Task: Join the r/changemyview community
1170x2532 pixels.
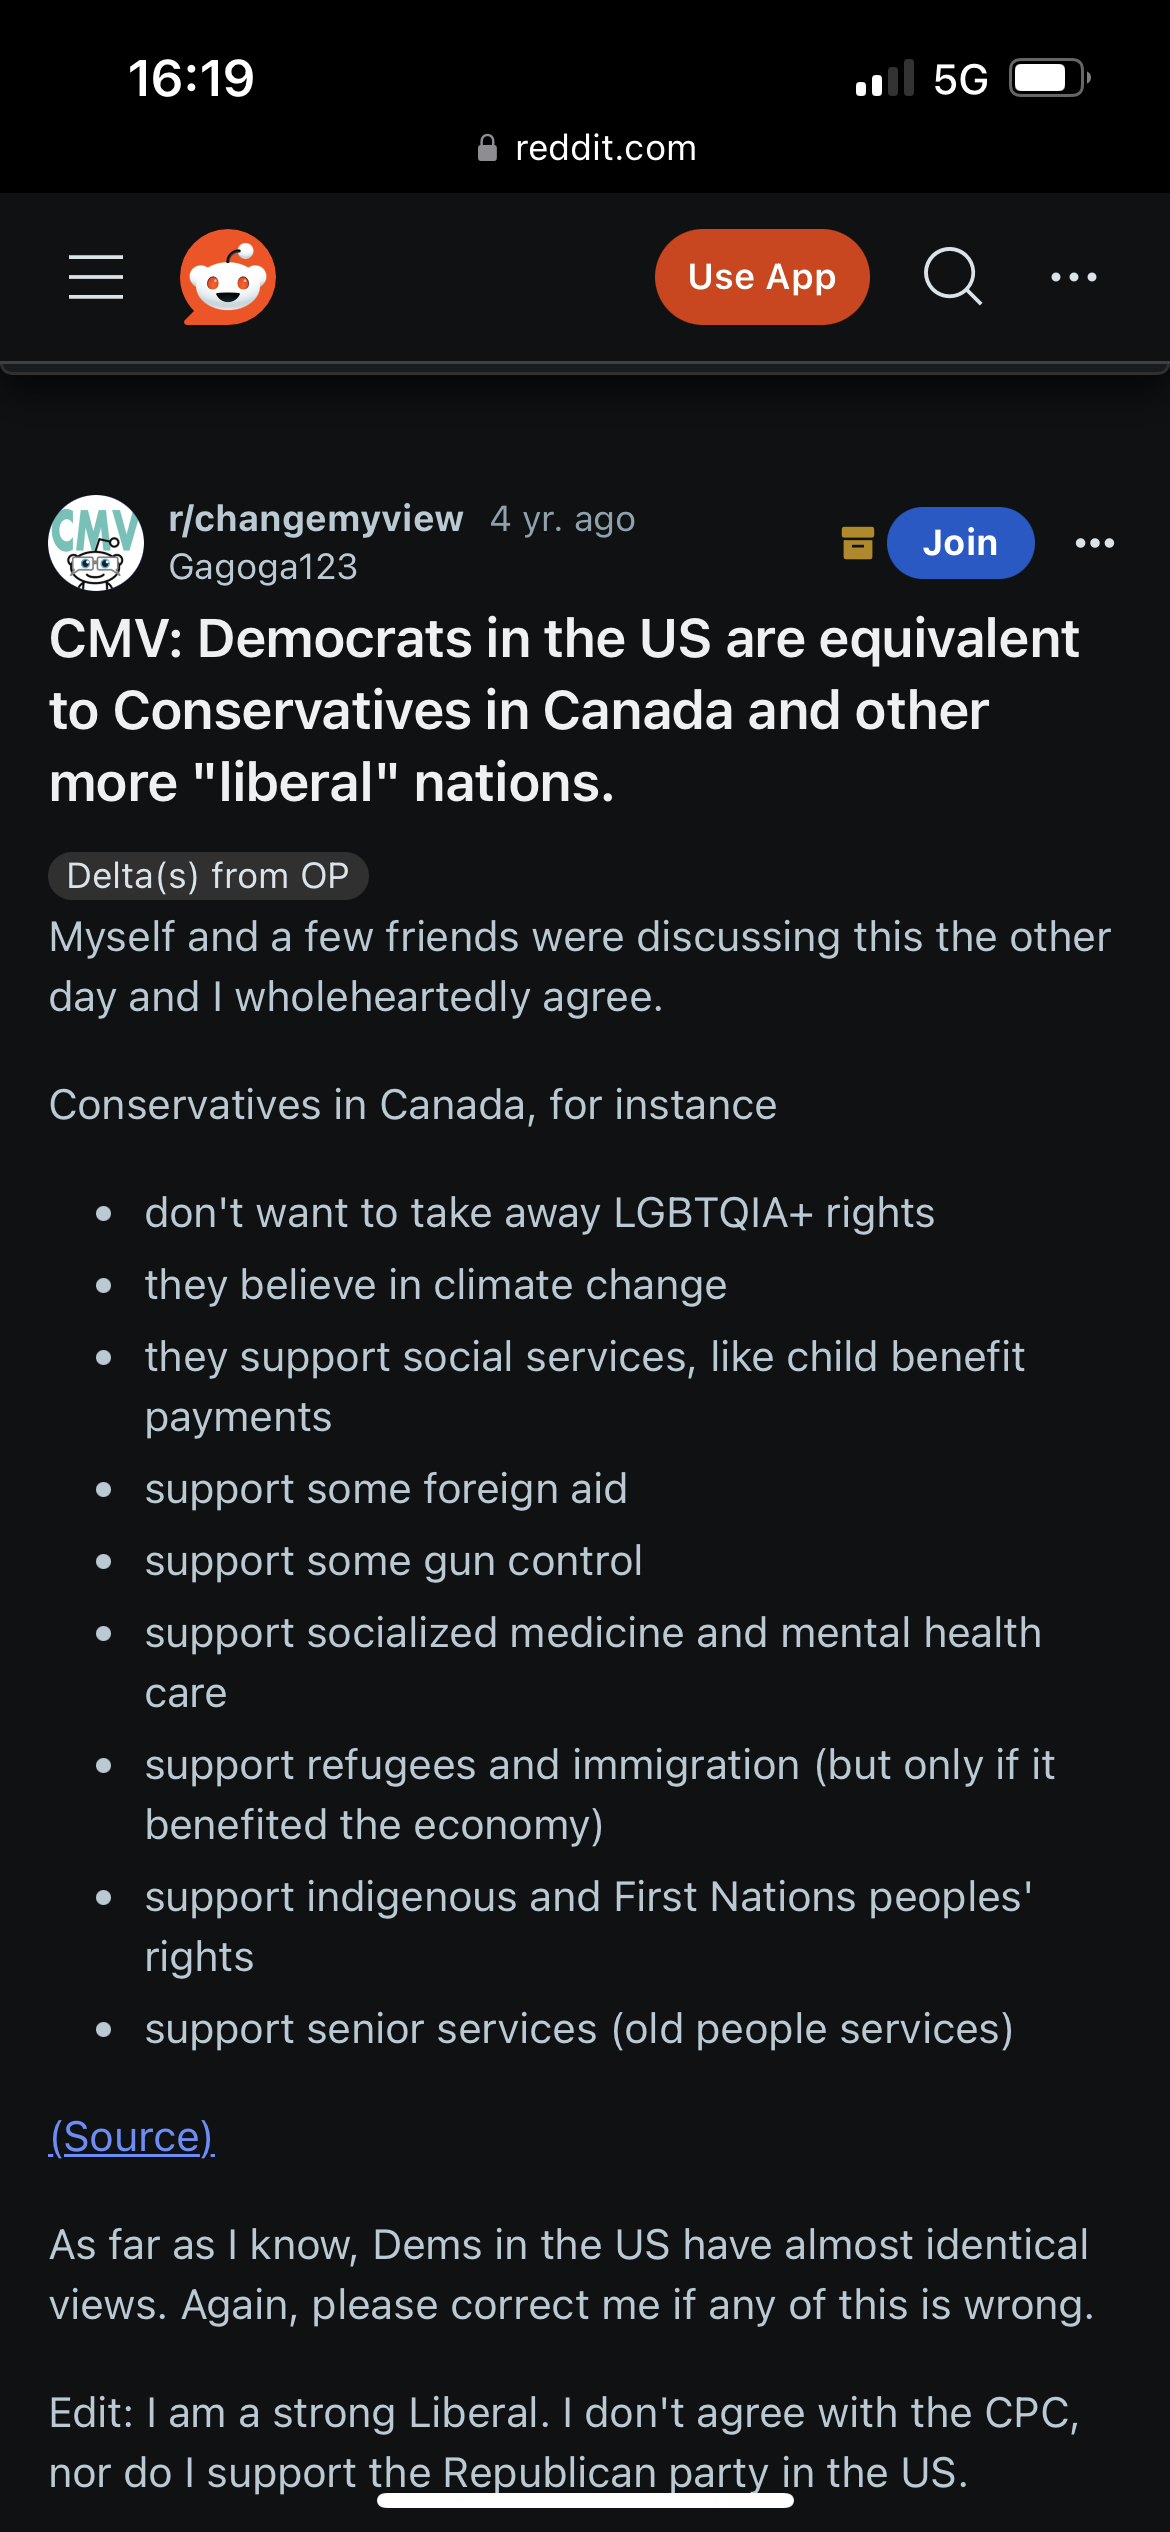Action: (x=960, y=543)
